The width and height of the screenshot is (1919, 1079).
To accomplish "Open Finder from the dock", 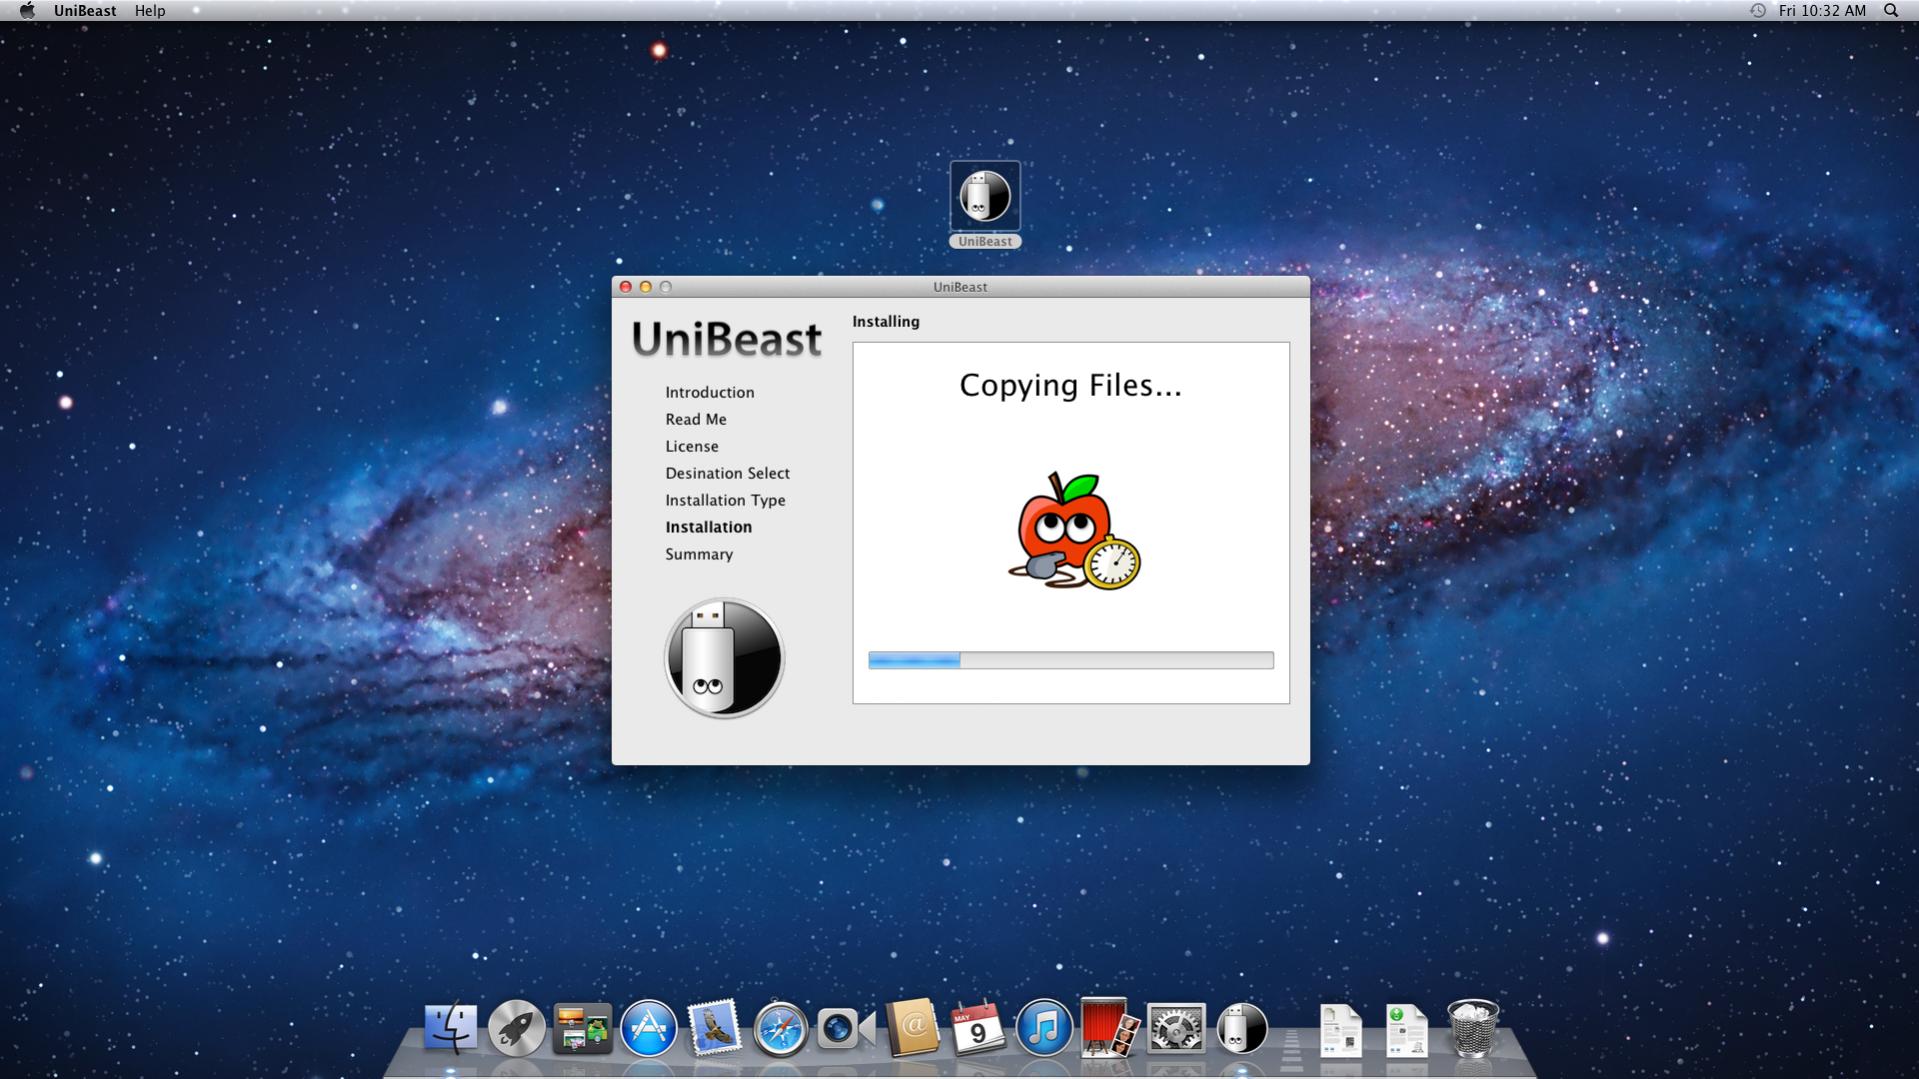I will (x=450, y=1028).
